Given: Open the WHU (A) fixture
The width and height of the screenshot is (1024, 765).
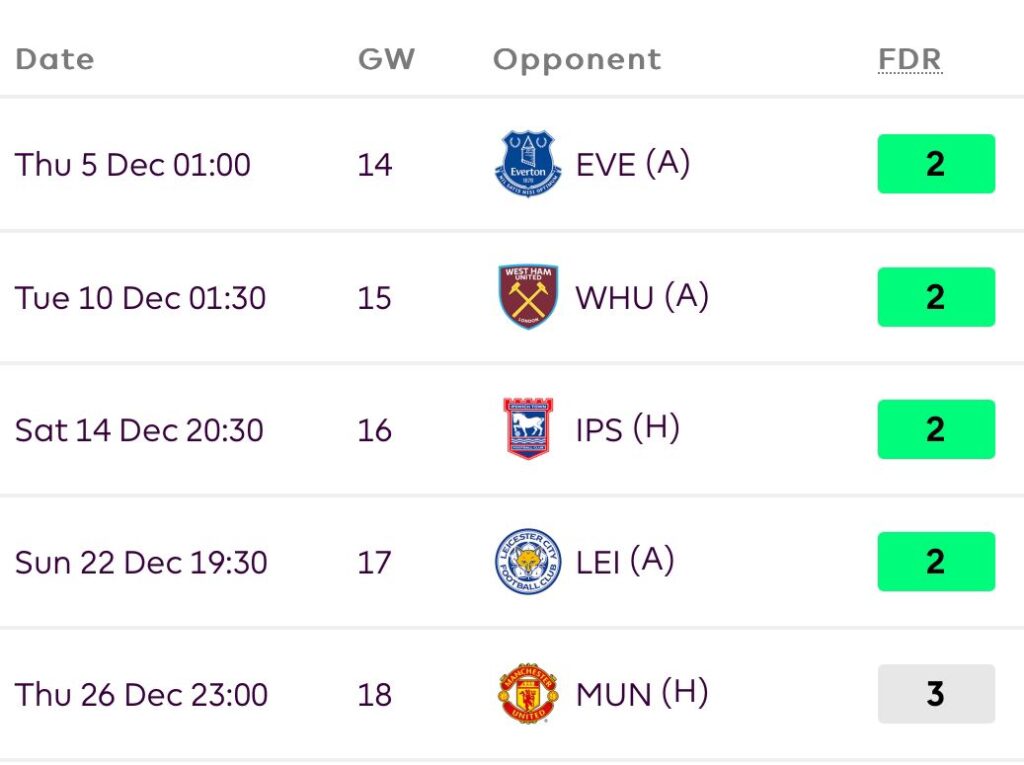Looking at the screenshot, I should pyautogui.click(x=641, y=297).
